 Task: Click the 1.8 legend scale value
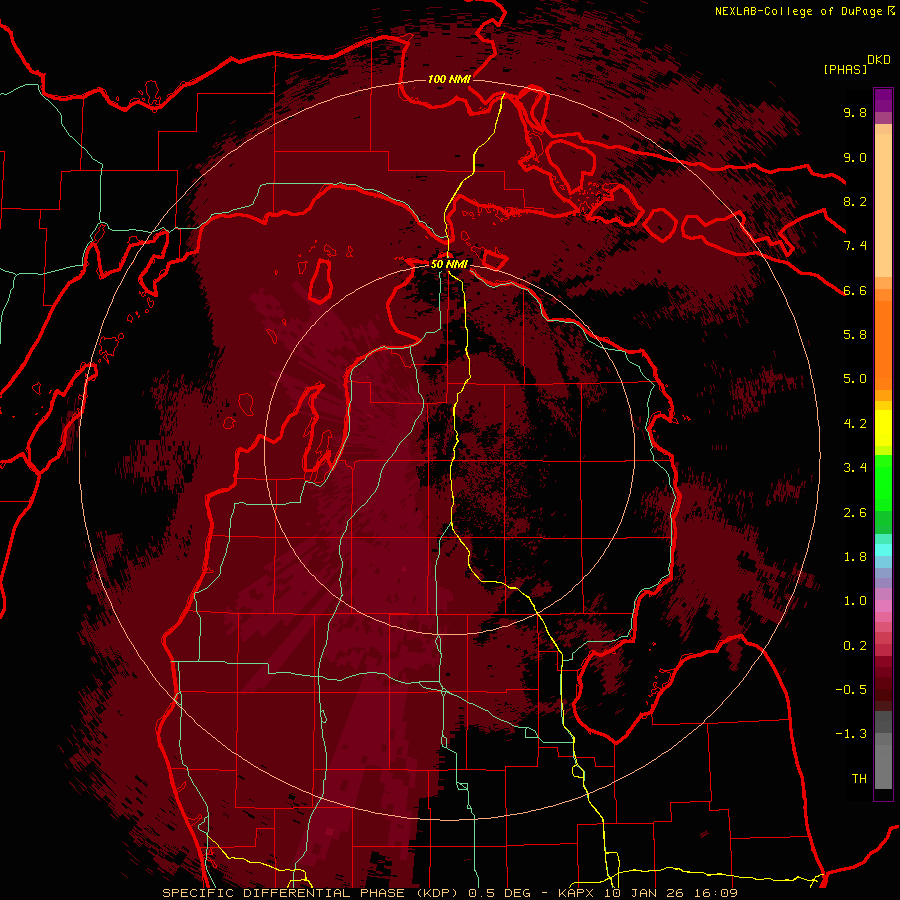pos(855,557)
